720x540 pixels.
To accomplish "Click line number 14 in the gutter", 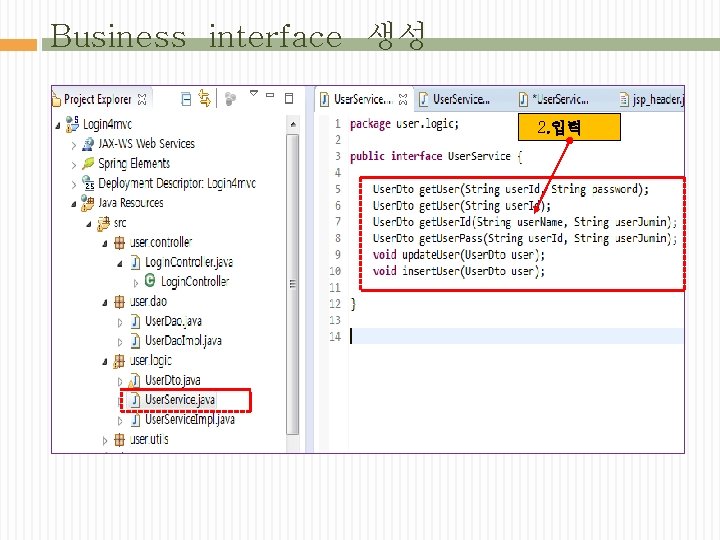I will [x=335, y=337].
